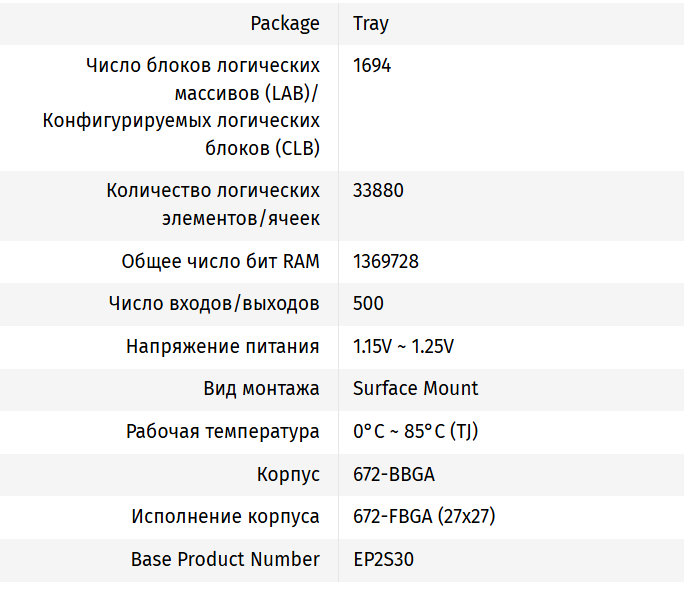This screenshot has height=591, width=684.
Task: Select the voltage value 1.15V ~ 1.25V
Action: click(403, 346)
